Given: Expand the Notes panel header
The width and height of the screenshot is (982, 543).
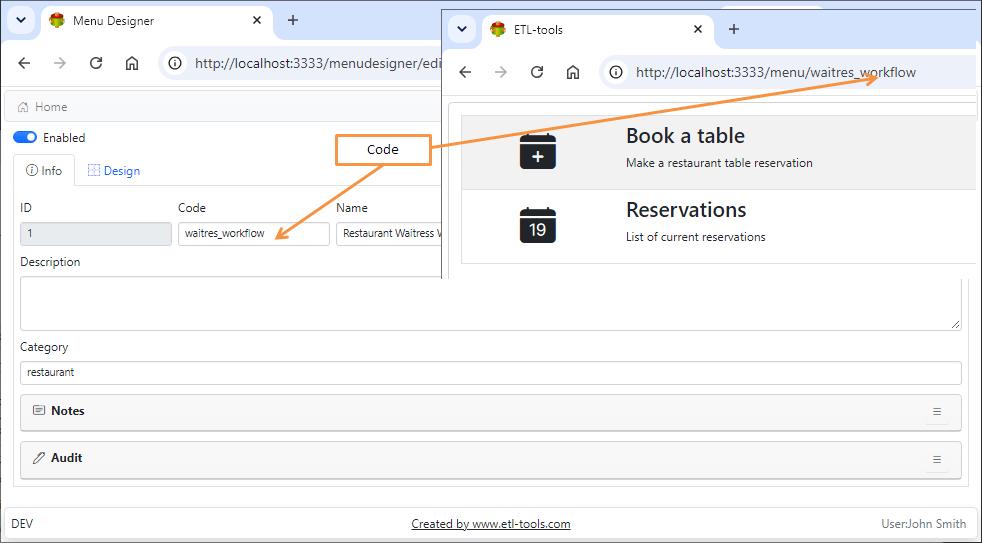Looking at the screenshot, I should [490, 411].
